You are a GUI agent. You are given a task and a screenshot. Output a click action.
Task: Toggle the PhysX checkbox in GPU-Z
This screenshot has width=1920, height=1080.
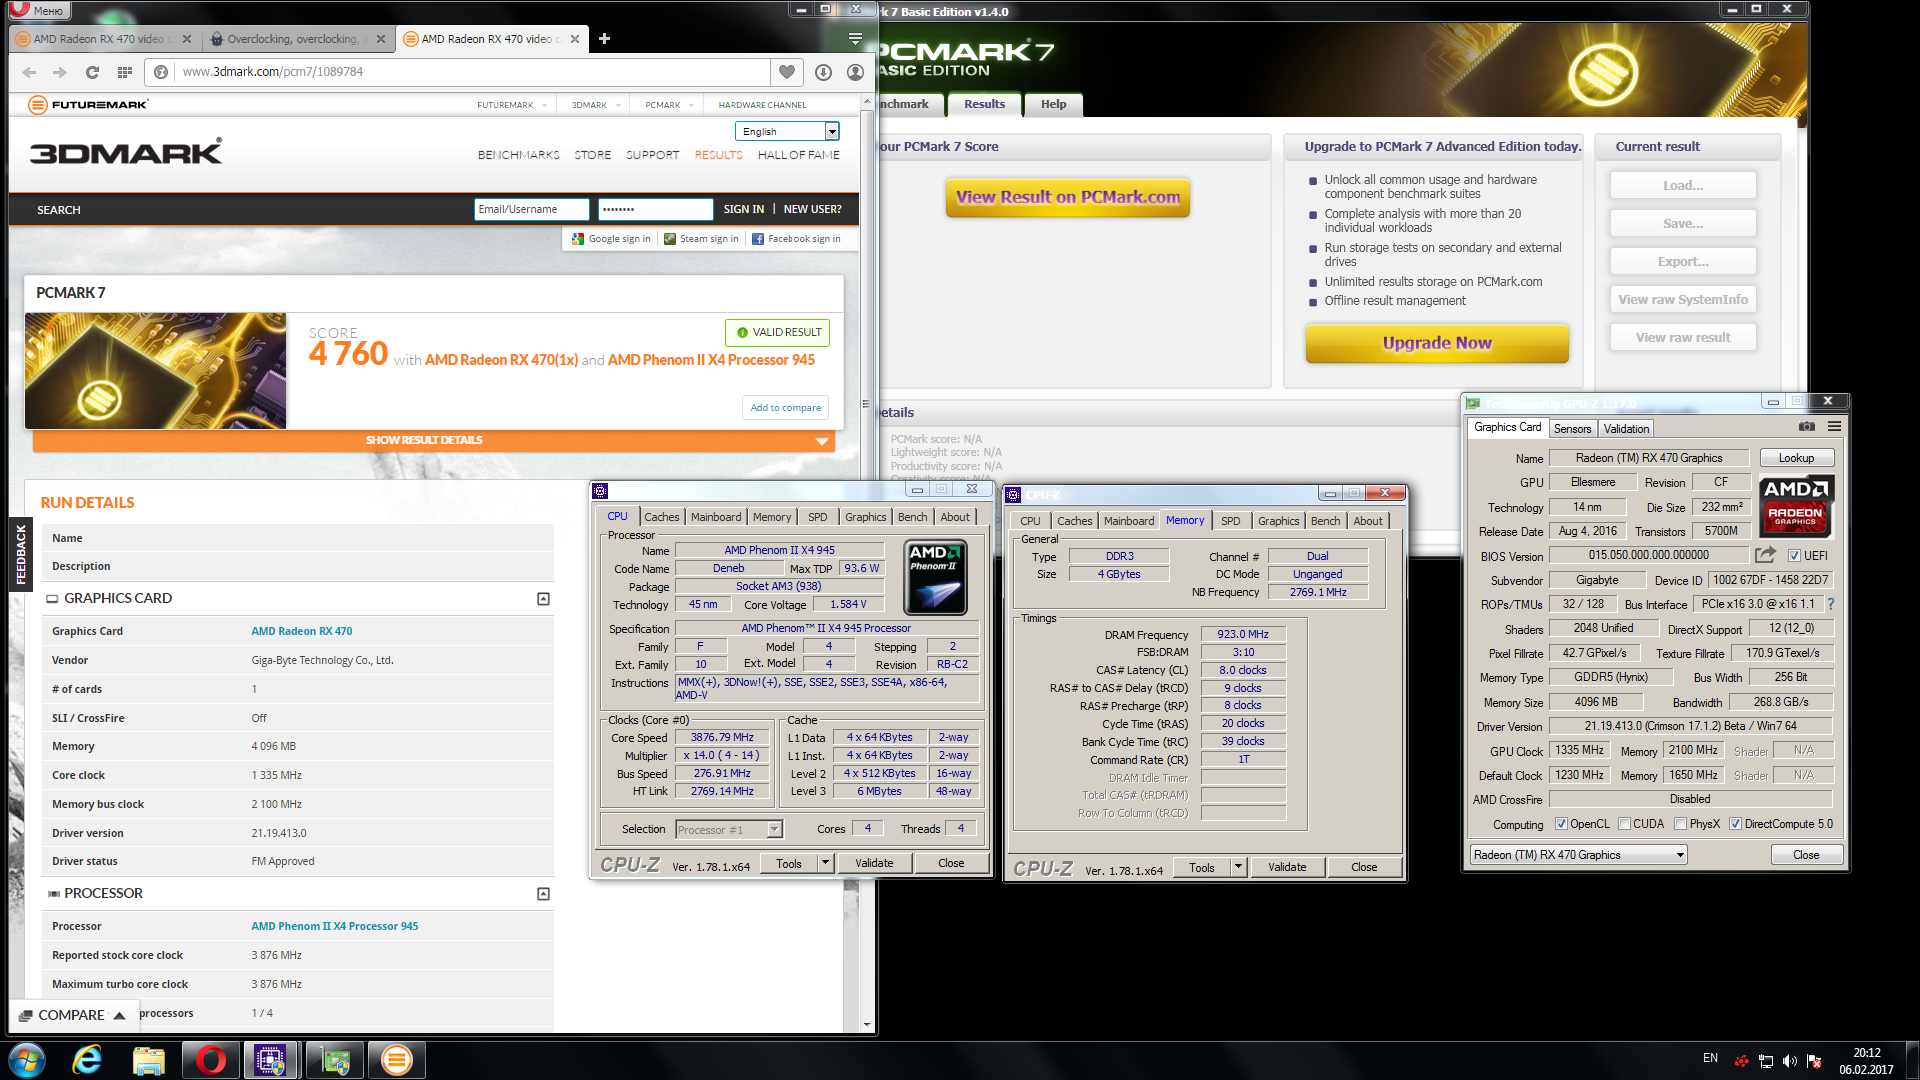point(1680,824)
